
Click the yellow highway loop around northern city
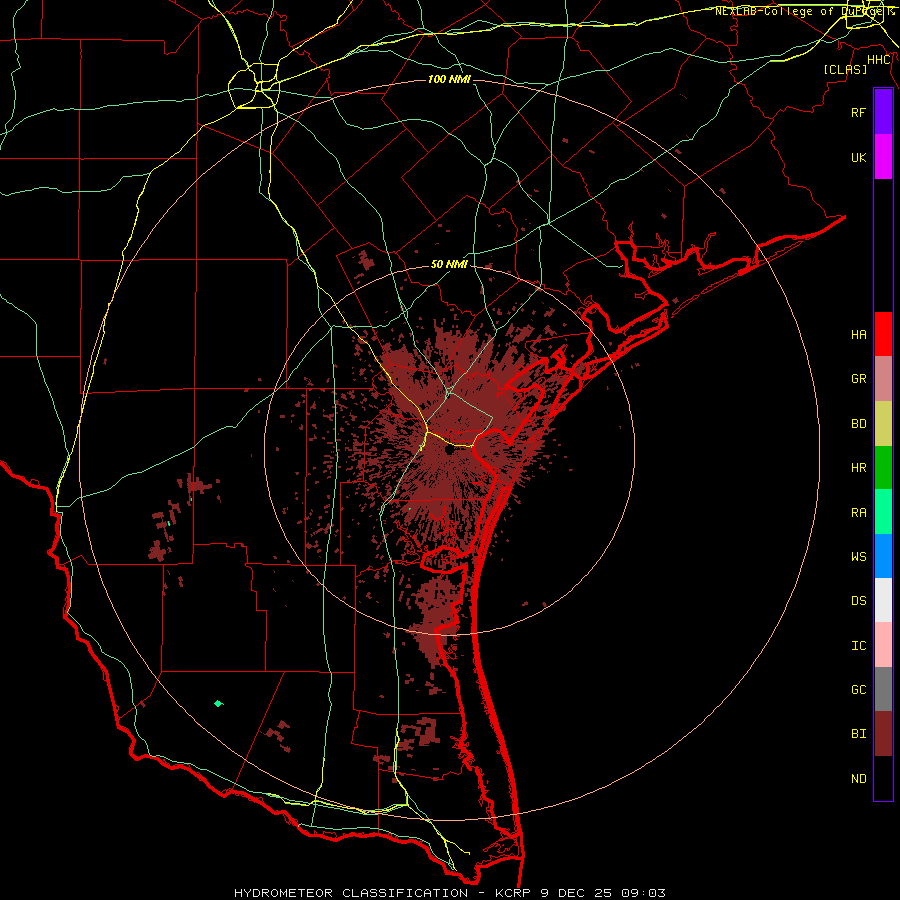(x=254, y=86)
